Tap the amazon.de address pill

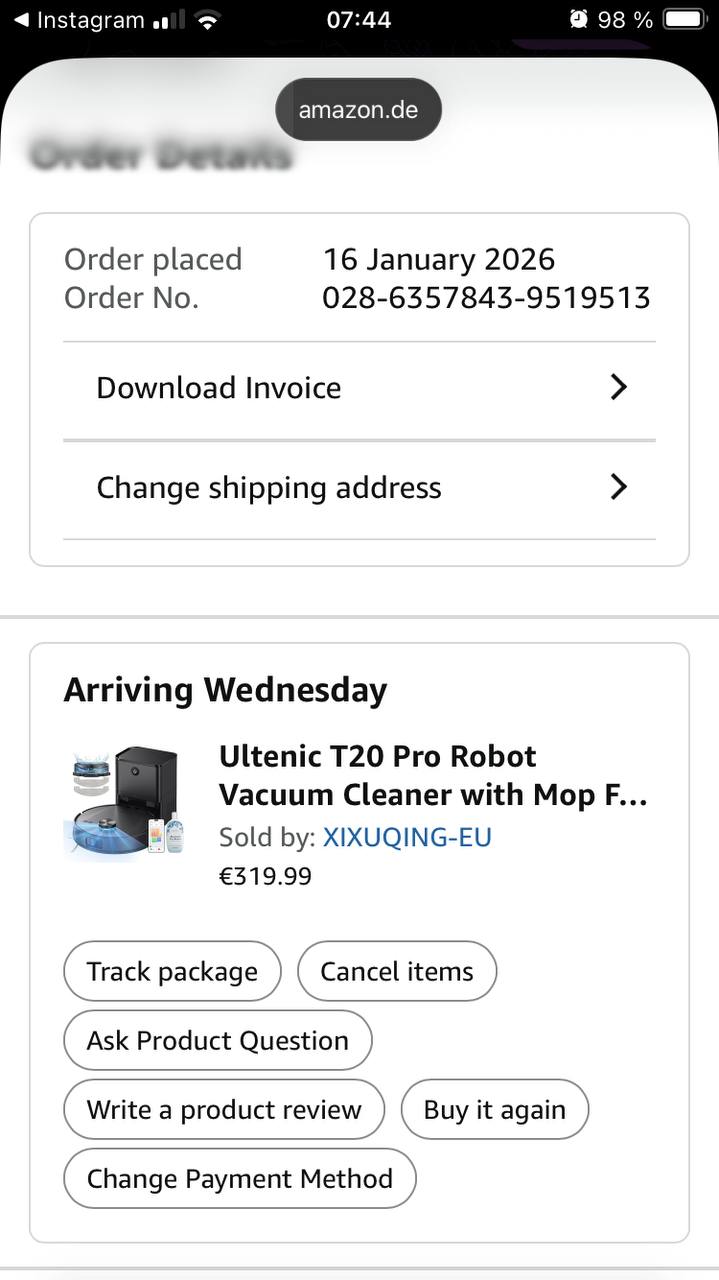point(358,109)
